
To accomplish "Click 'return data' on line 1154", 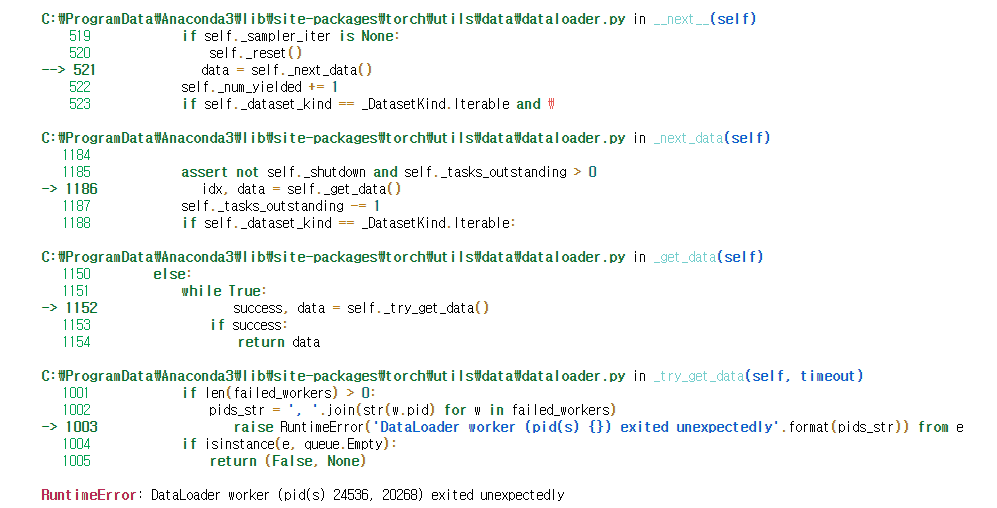I will [278, 342].
